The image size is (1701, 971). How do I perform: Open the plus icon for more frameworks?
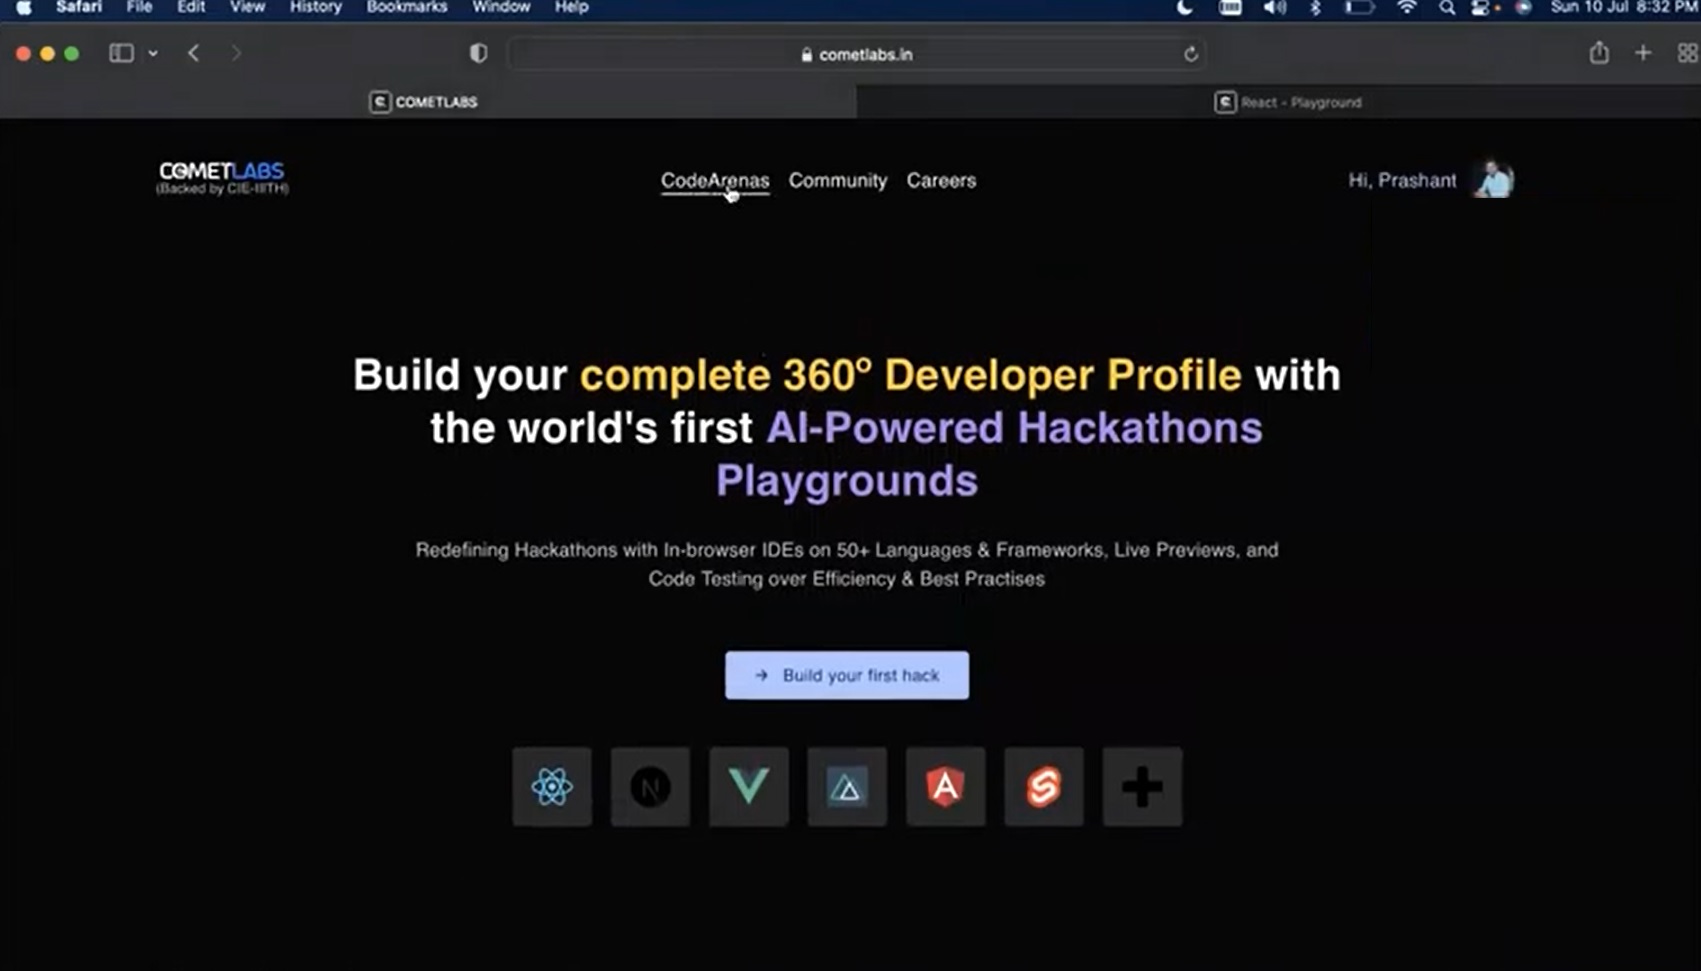coord(1141,787)
